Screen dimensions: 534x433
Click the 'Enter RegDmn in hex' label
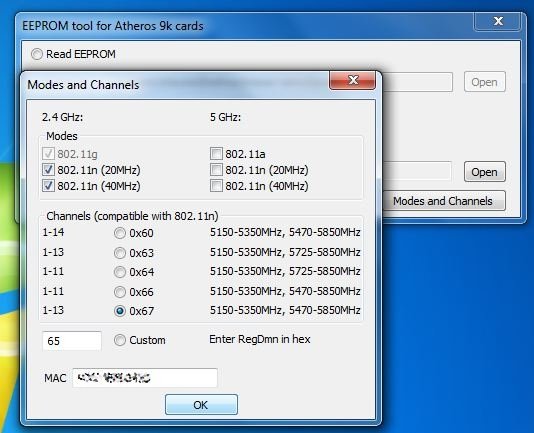[x=260, y=339]
